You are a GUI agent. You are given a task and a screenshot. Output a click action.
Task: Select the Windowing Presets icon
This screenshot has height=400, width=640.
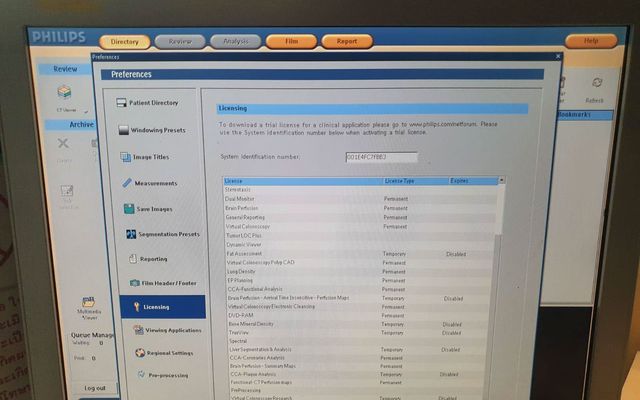(123, 130)
